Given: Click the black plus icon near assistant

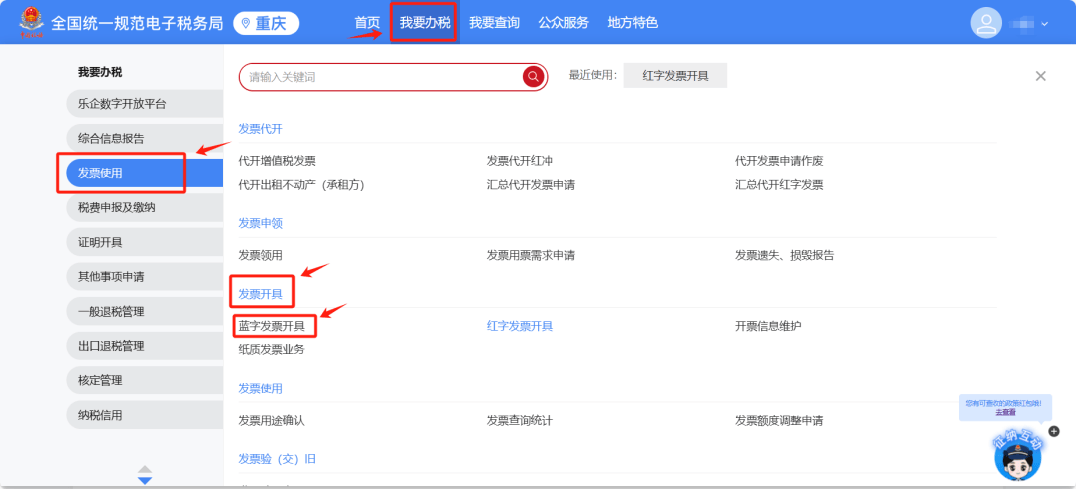Looking at the screenshot, I should click(x=1054, y=431).
